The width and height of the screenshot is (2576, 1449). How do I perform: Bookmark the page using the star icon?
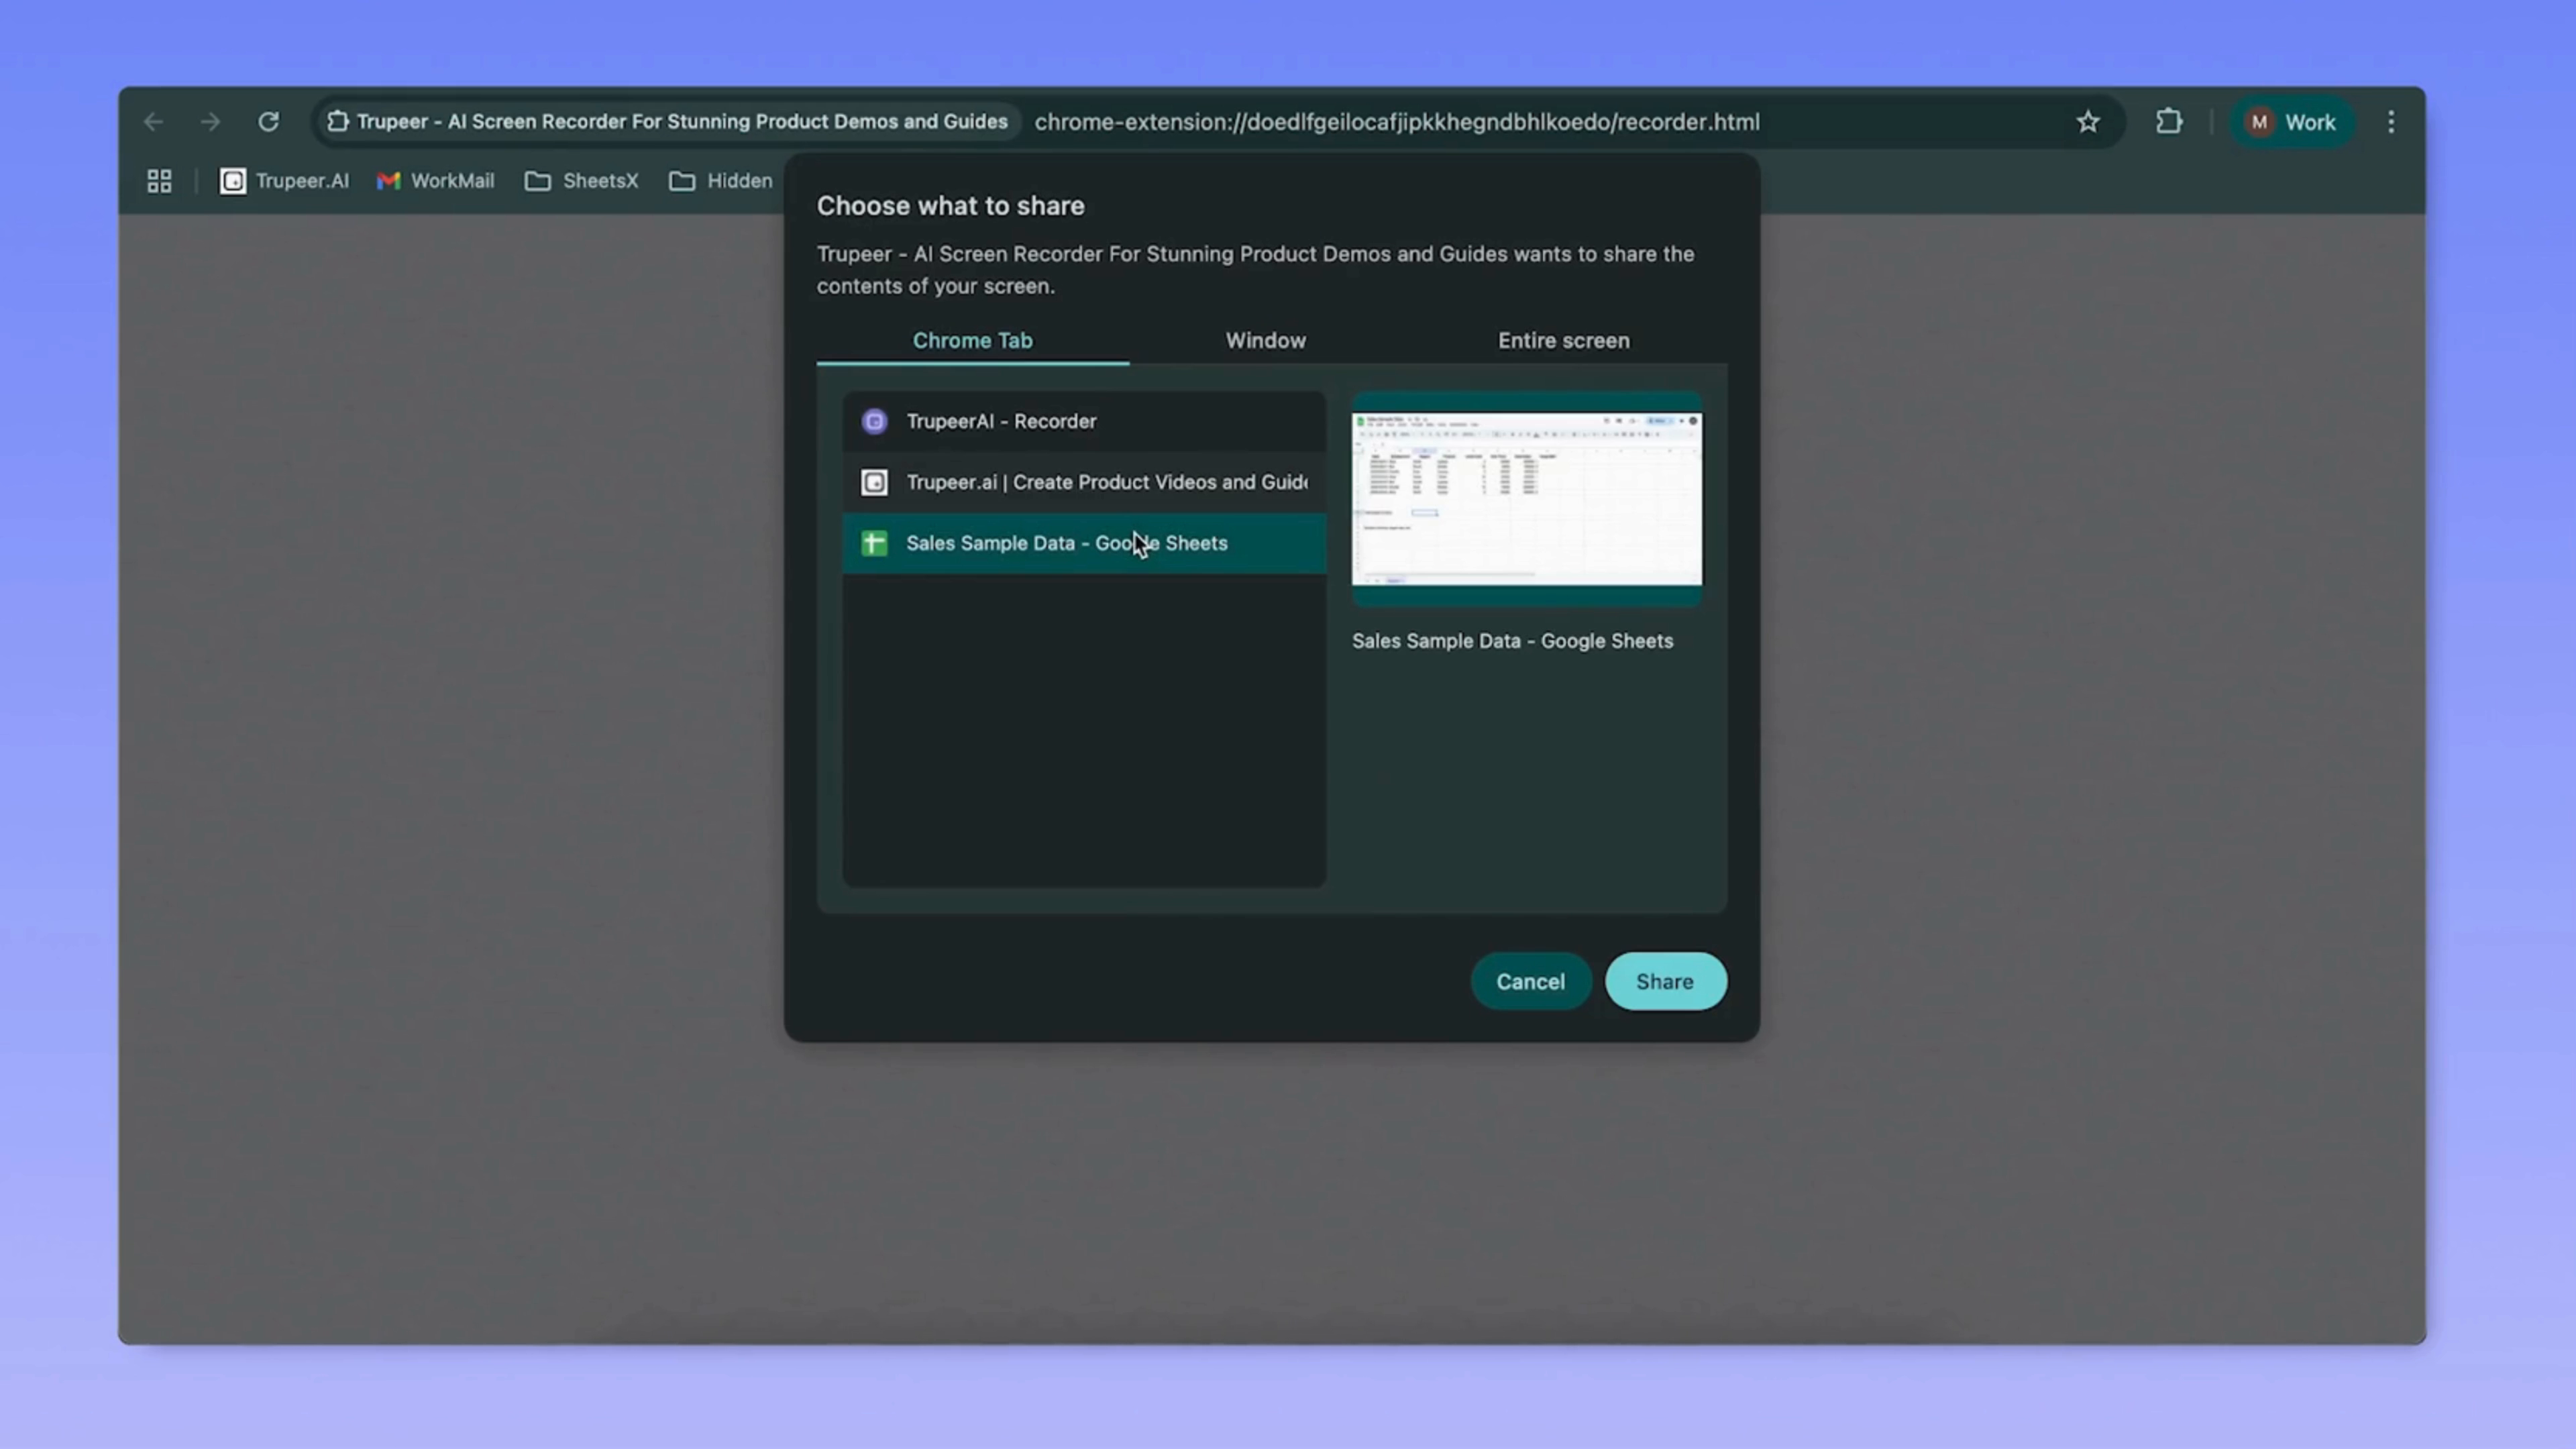pos(2088,121)
